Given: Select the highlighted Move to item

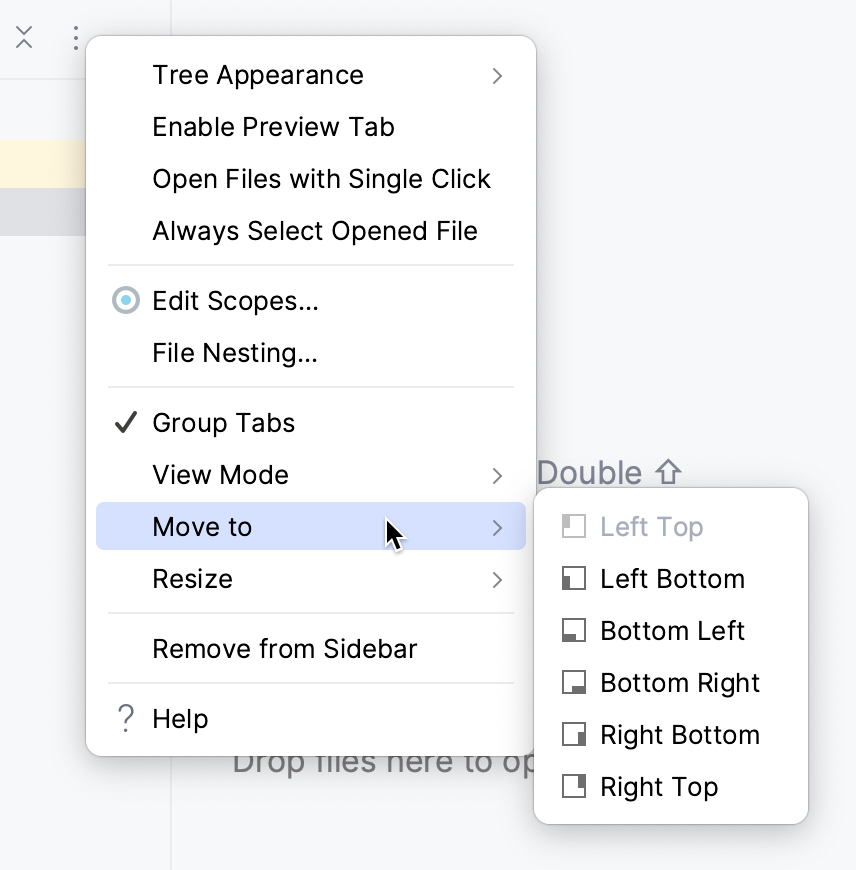Looking at the screenshot, I should (202, 527).
